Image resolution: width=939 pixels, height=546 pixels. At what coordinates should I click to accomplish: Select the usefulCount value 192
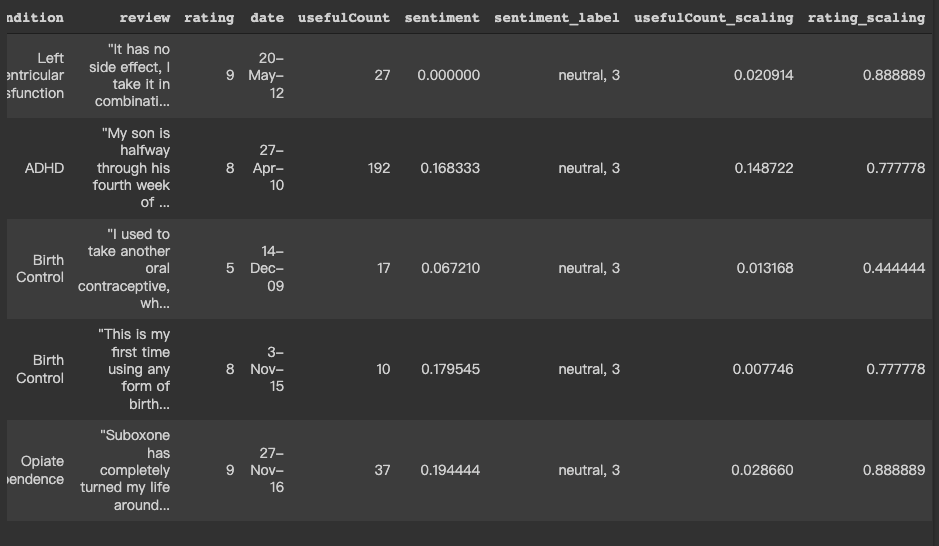tap(378, 168)
